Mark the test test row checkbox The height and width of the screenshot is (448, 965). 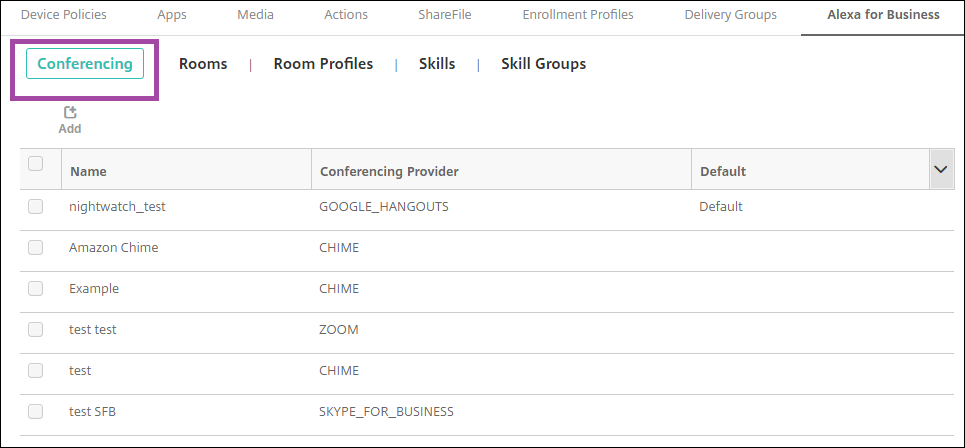tap(36, 329)
